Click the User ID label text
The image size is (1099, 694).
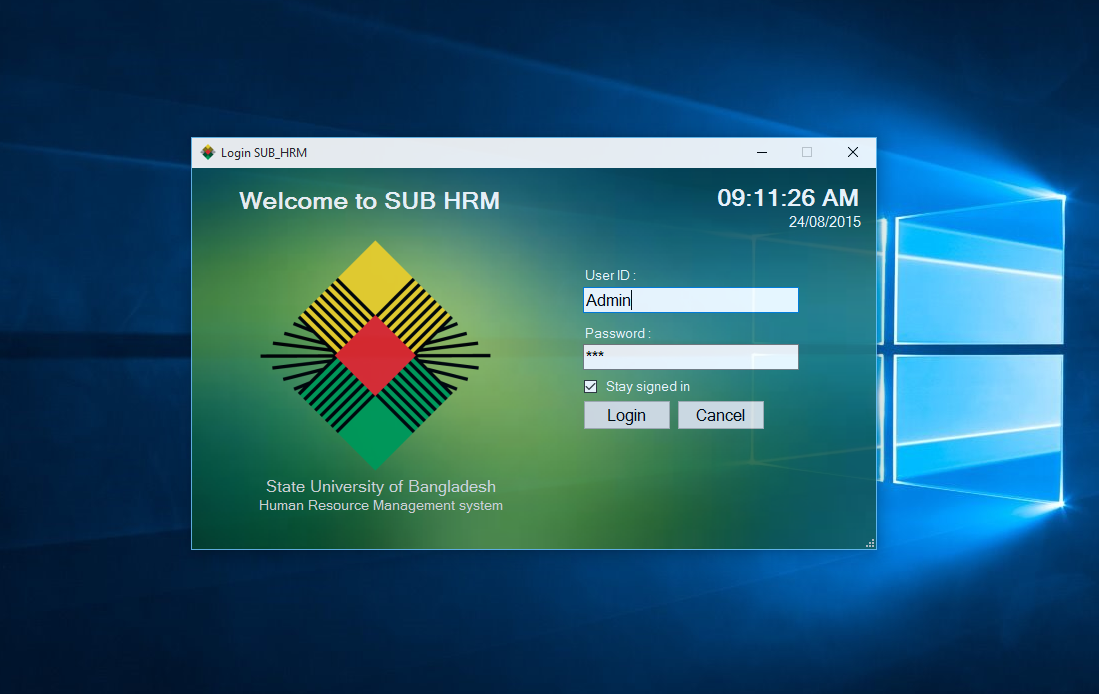[608, 275]
